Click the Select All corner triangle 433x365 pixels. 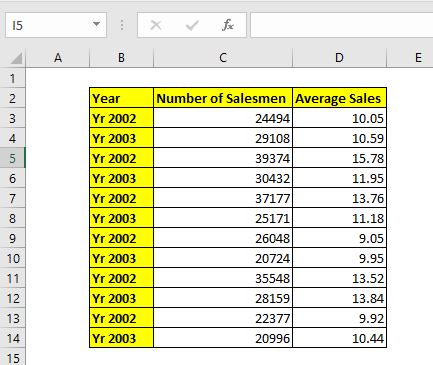click(16, 58)
